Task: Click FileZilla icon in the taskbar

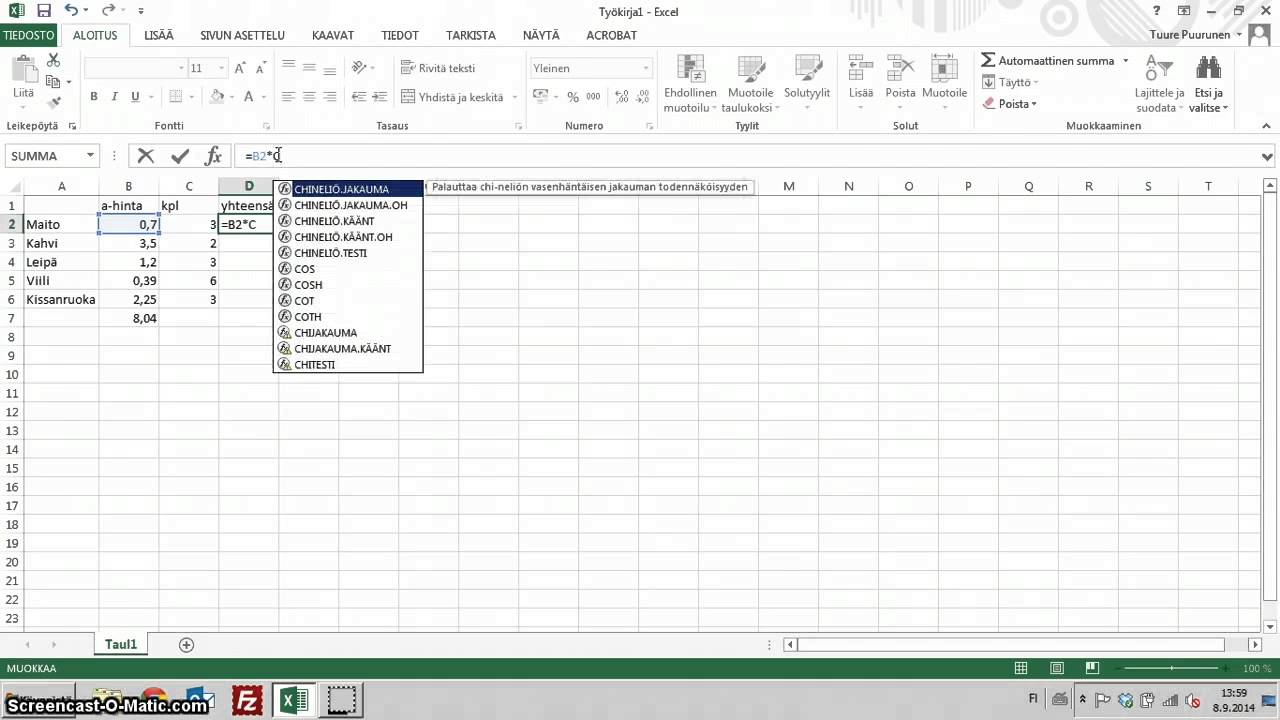Action: click(246, 700)
